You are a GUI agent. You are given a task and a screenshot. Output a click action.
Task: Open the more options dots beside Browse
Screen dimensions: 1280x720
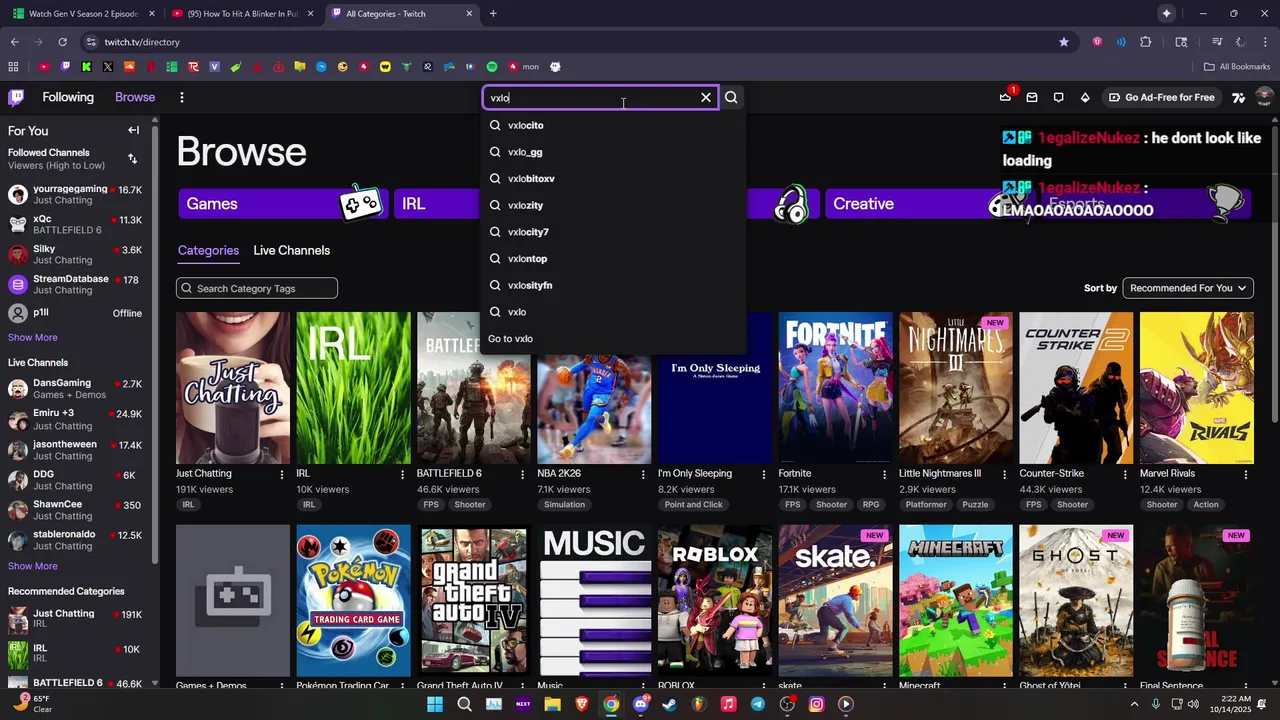181,97
